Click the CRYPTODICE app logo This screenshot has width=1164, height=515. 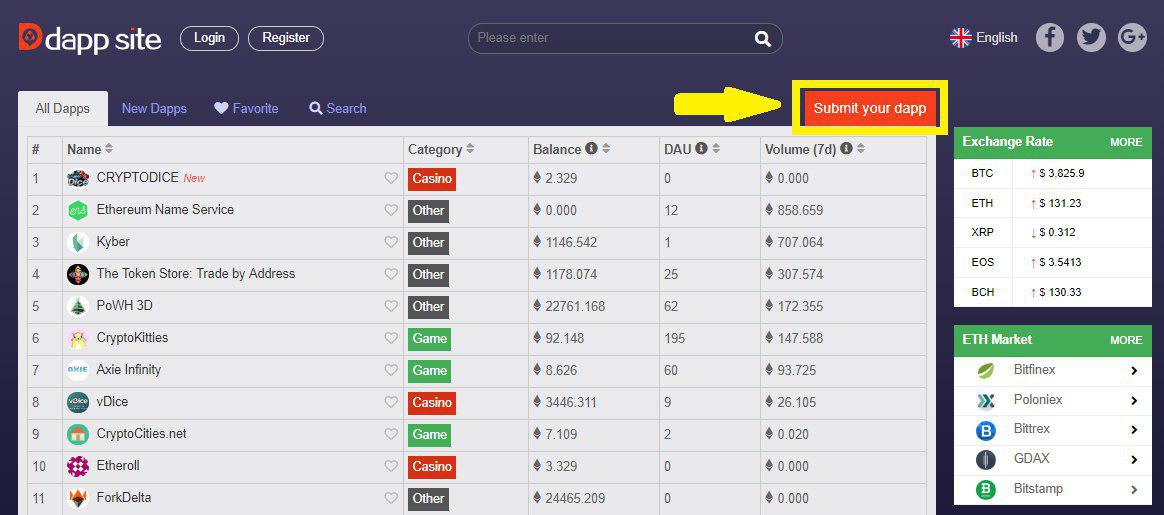[x=78, y=179]
